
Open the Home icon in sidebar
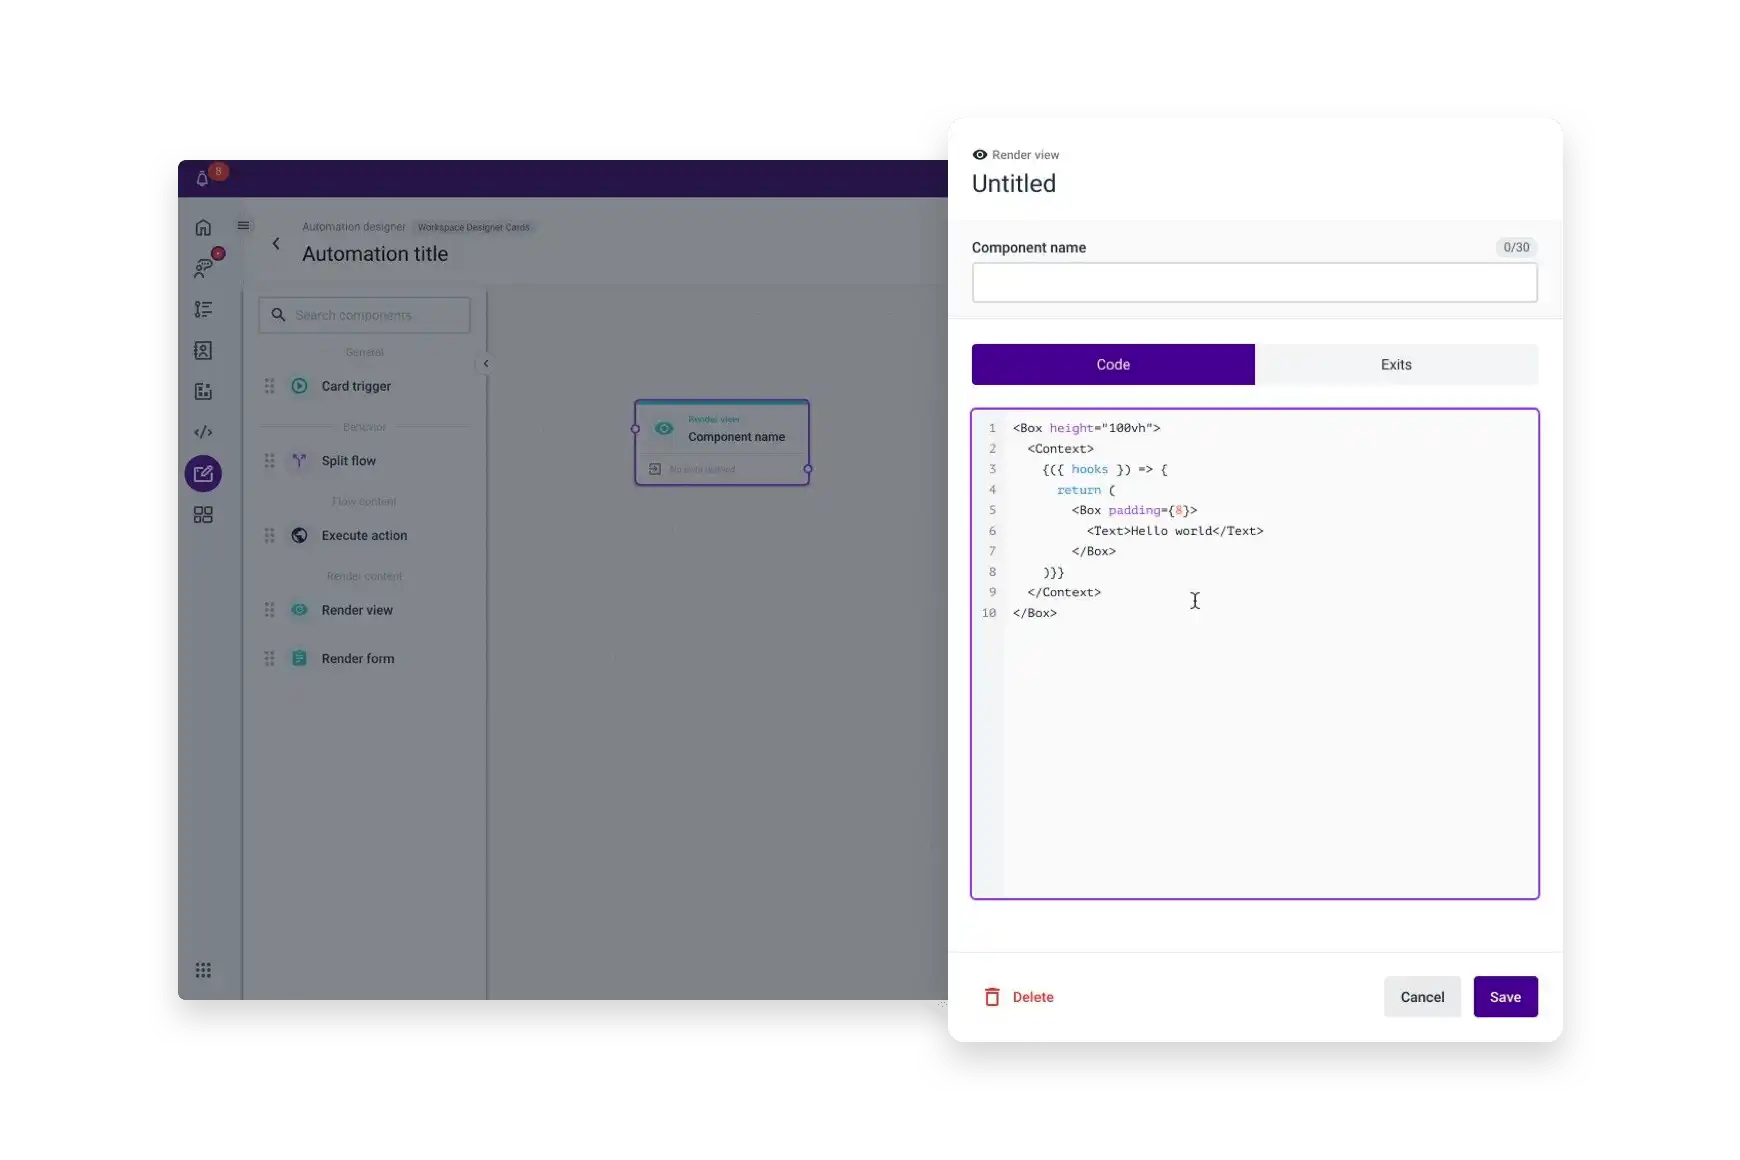pos(203,227)
